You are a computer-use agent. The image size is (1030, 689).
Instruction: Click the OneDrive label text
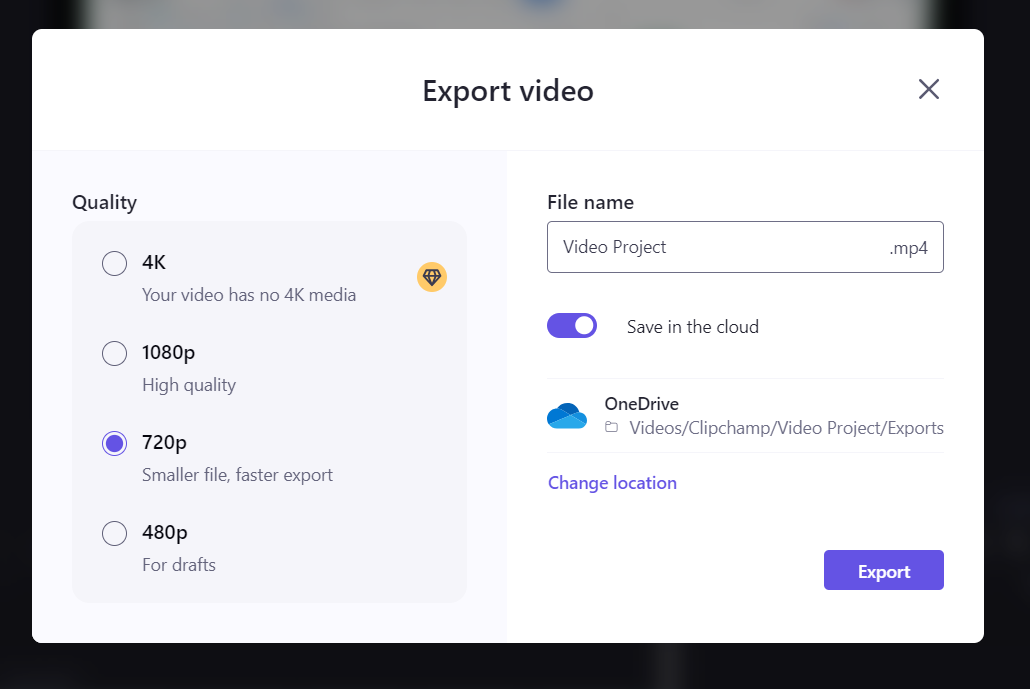coord(642,404)
